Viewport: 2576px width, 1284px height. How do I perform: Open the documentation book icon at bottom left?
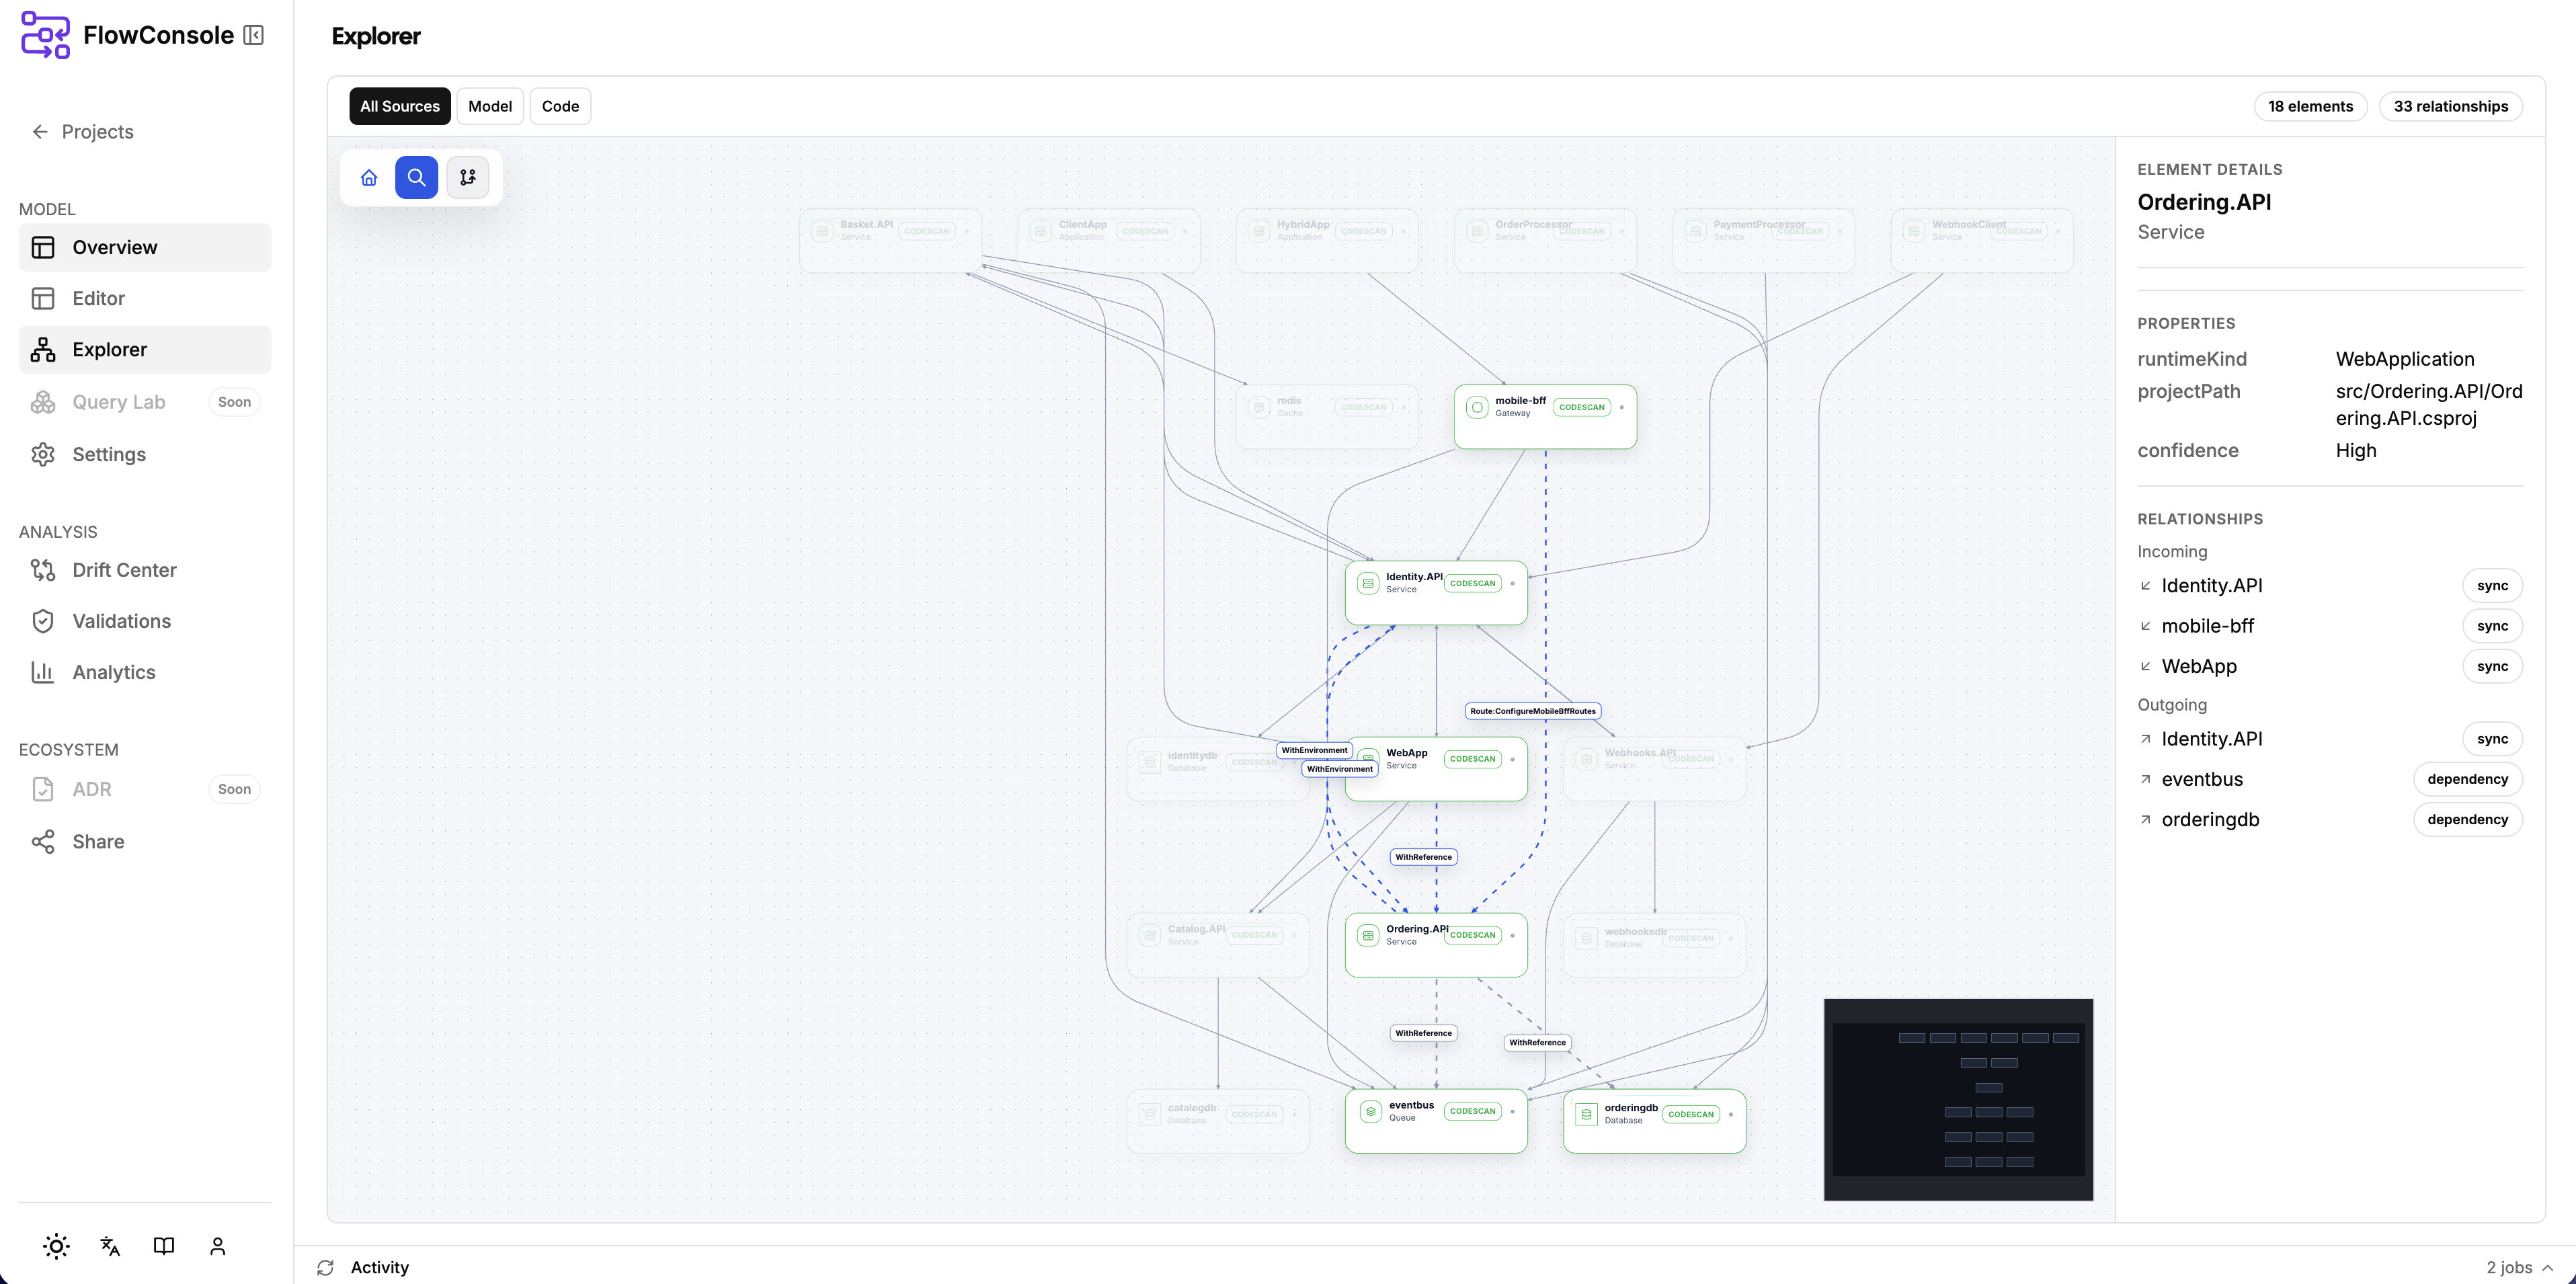[163, 1246]
